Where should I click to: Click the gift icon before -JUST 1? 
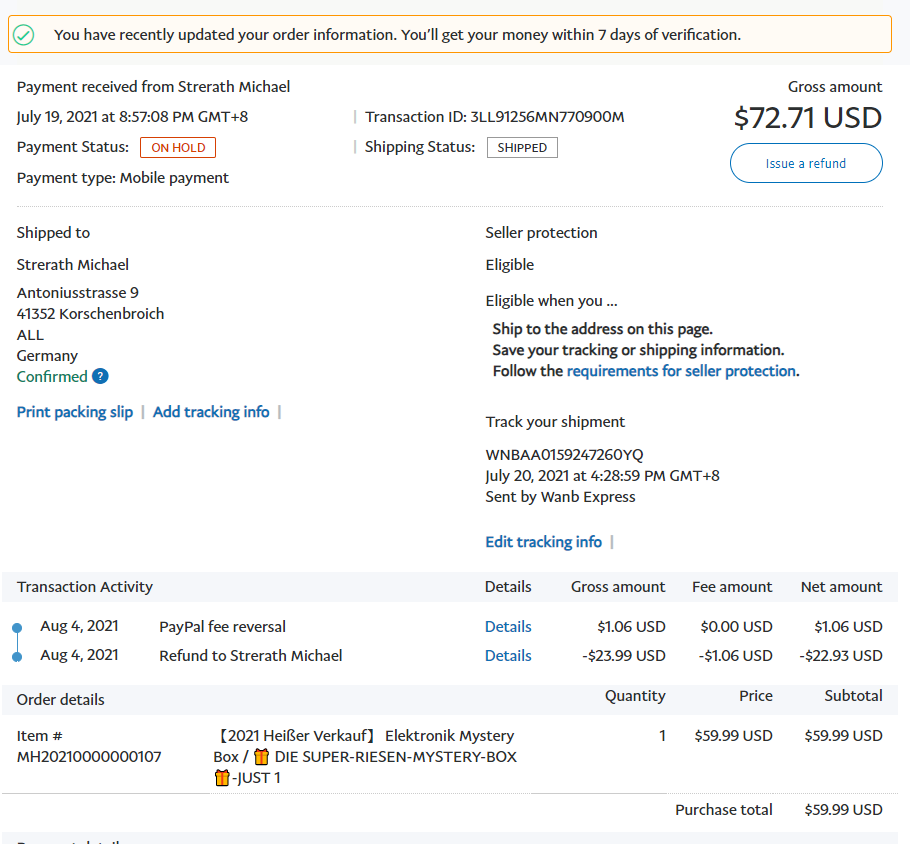click(x=222, y=778)
